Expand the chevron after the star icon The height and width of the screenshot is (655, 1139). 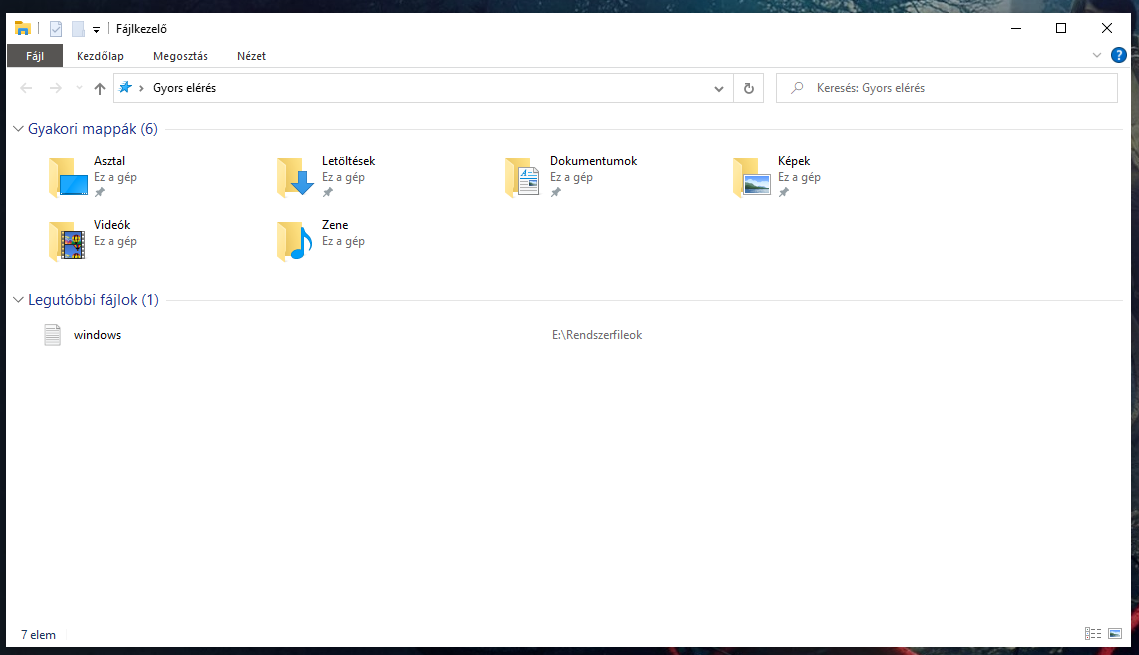(141, 88)
